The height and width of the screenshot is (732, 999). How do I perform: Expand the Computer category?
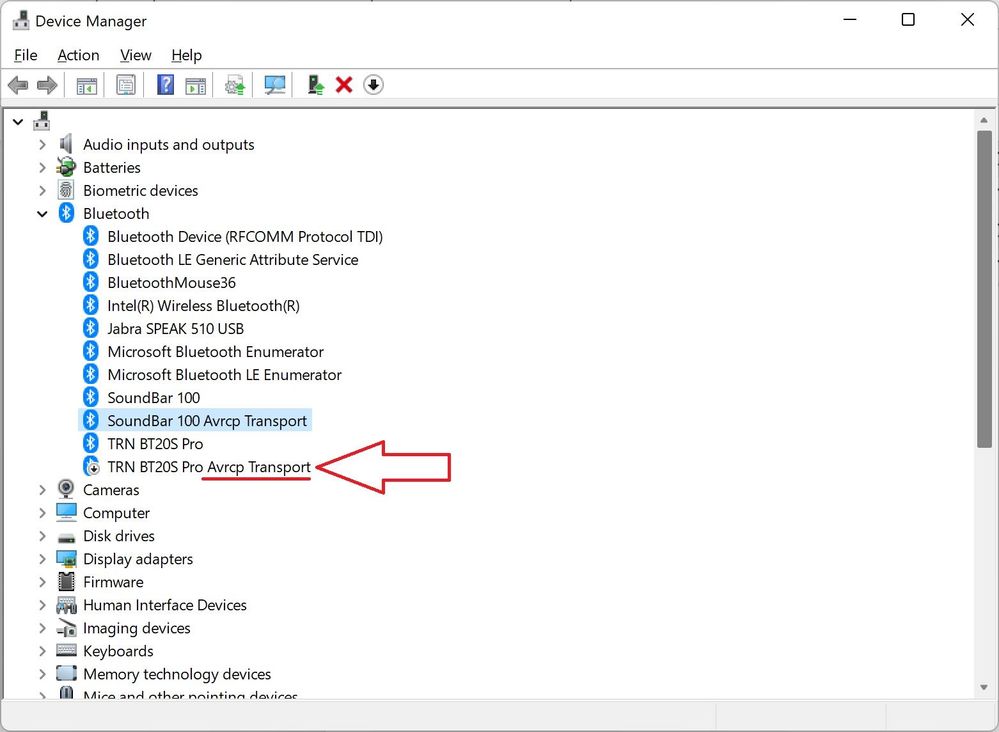click(42, 513)
